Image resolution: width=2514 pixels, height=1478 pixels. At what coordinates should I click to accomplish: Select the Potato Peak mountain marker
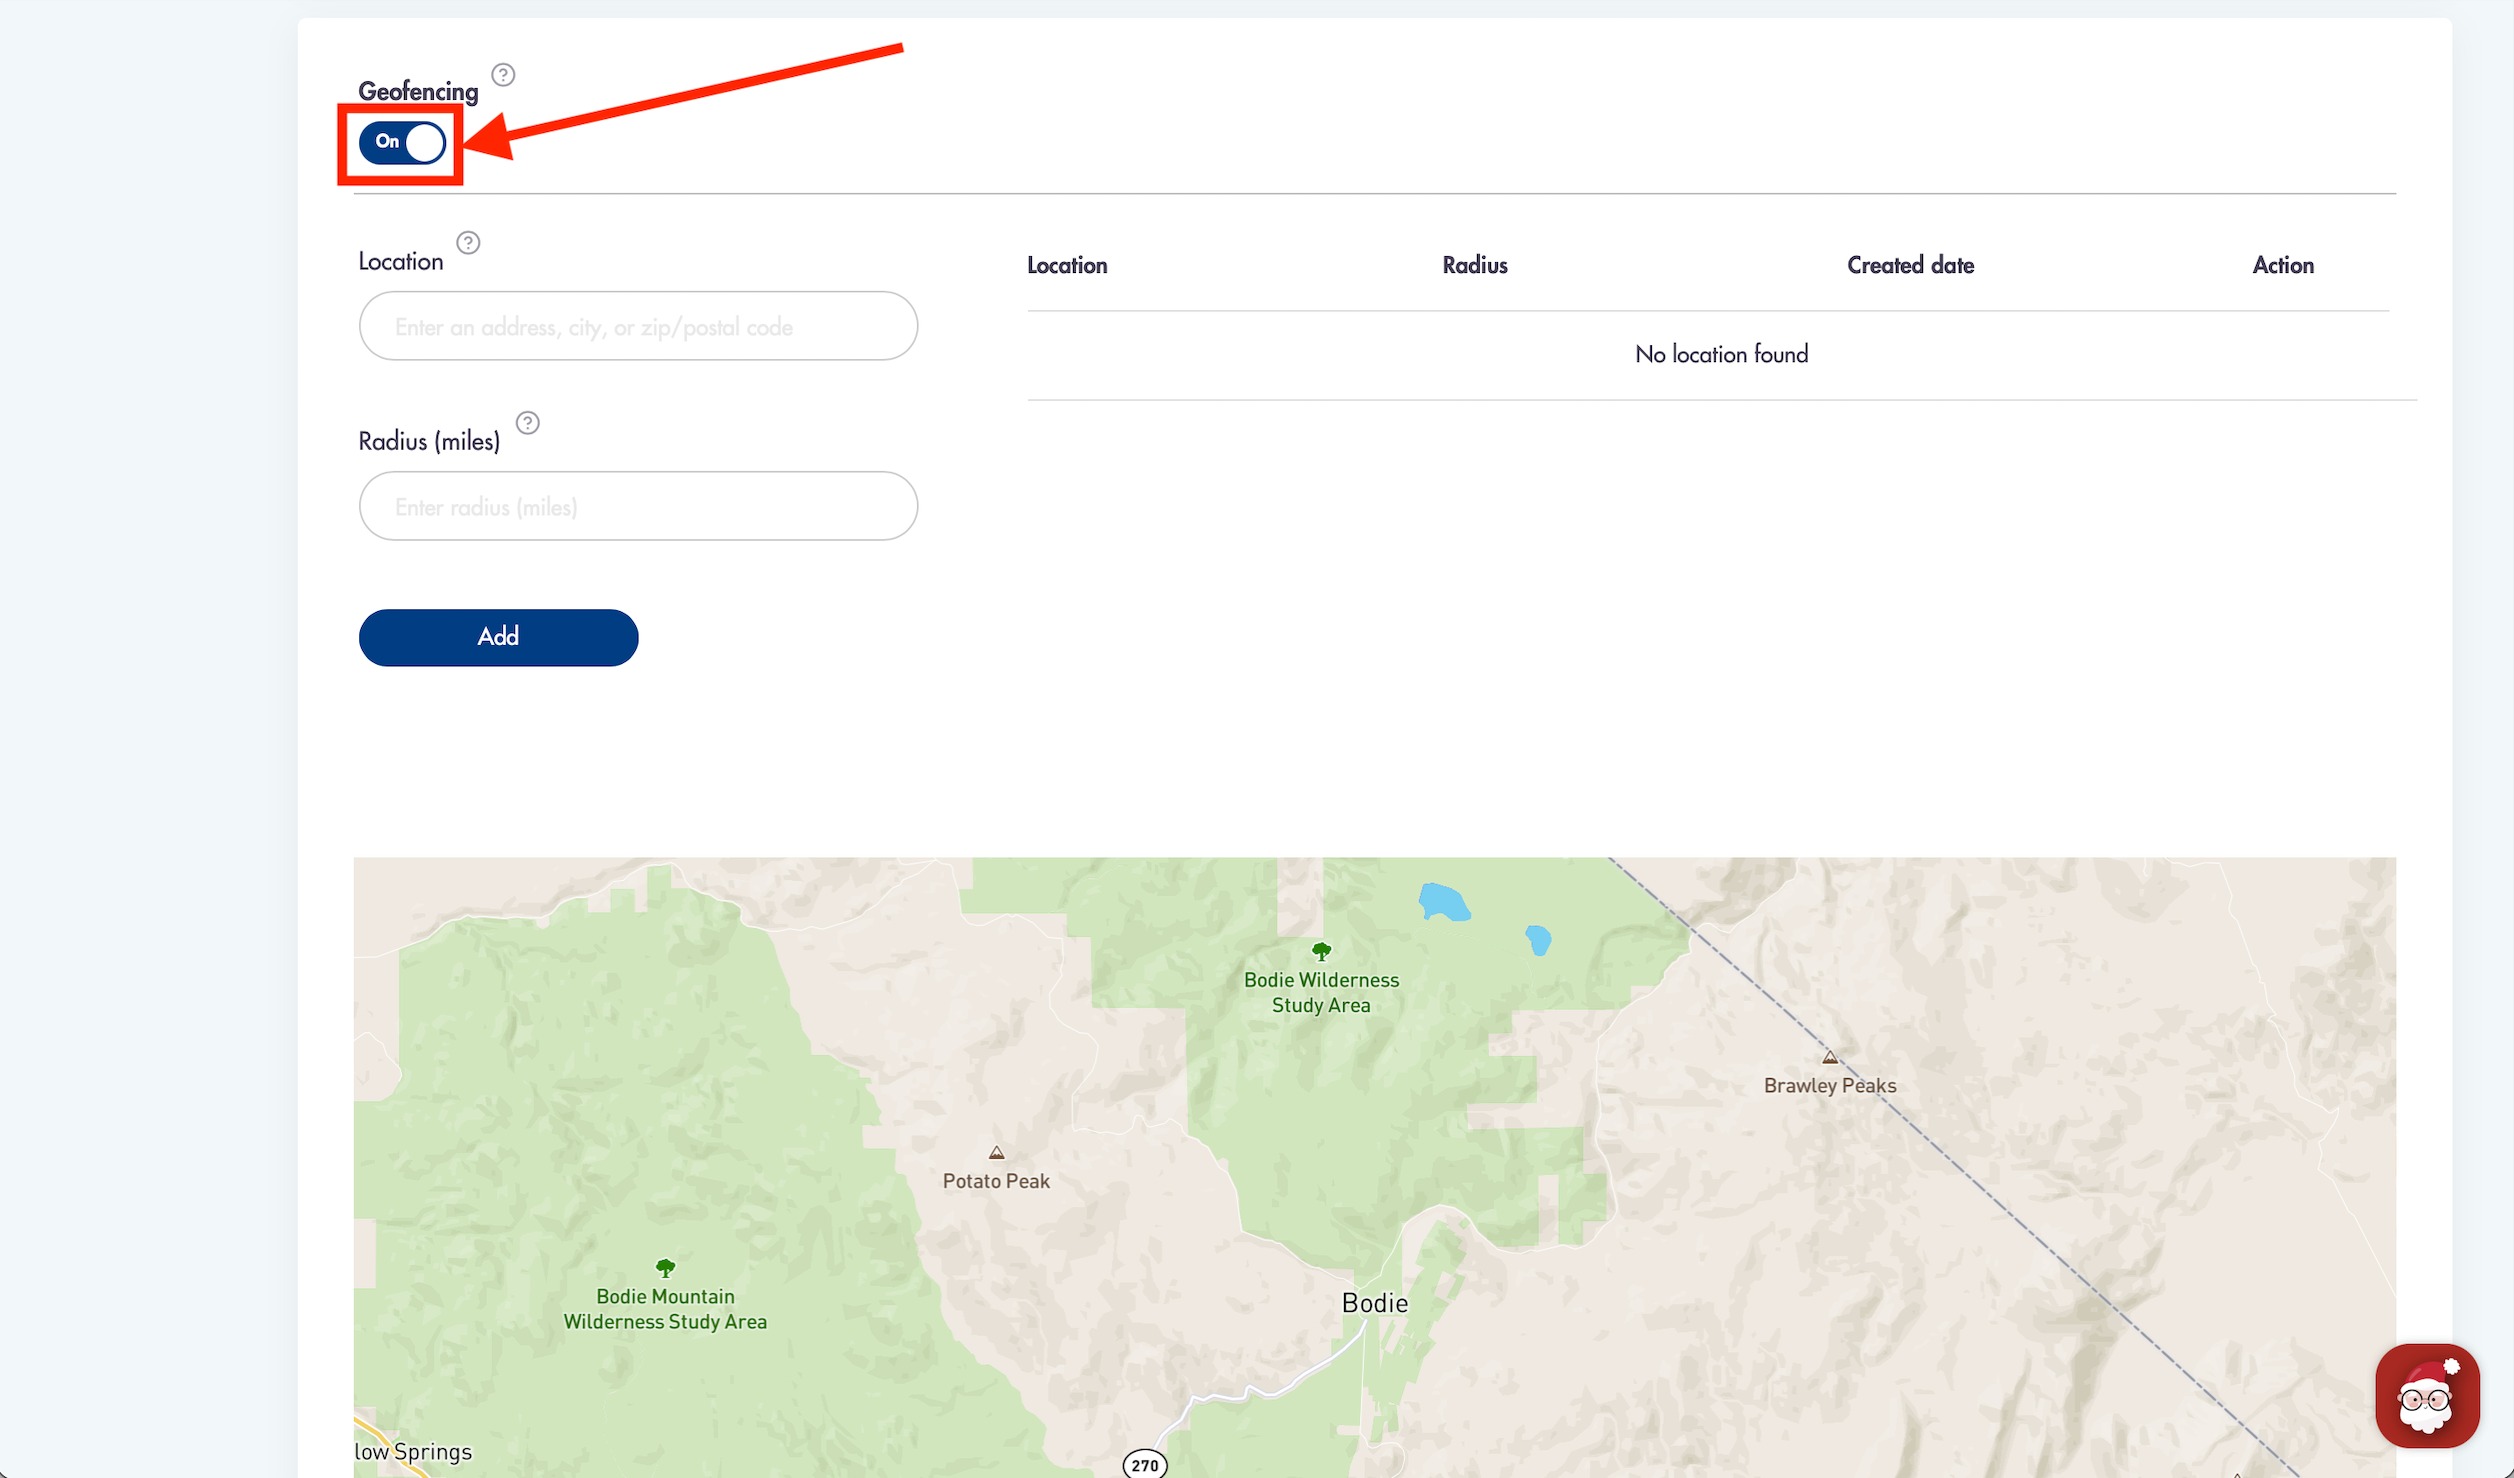pos(996,1153)
